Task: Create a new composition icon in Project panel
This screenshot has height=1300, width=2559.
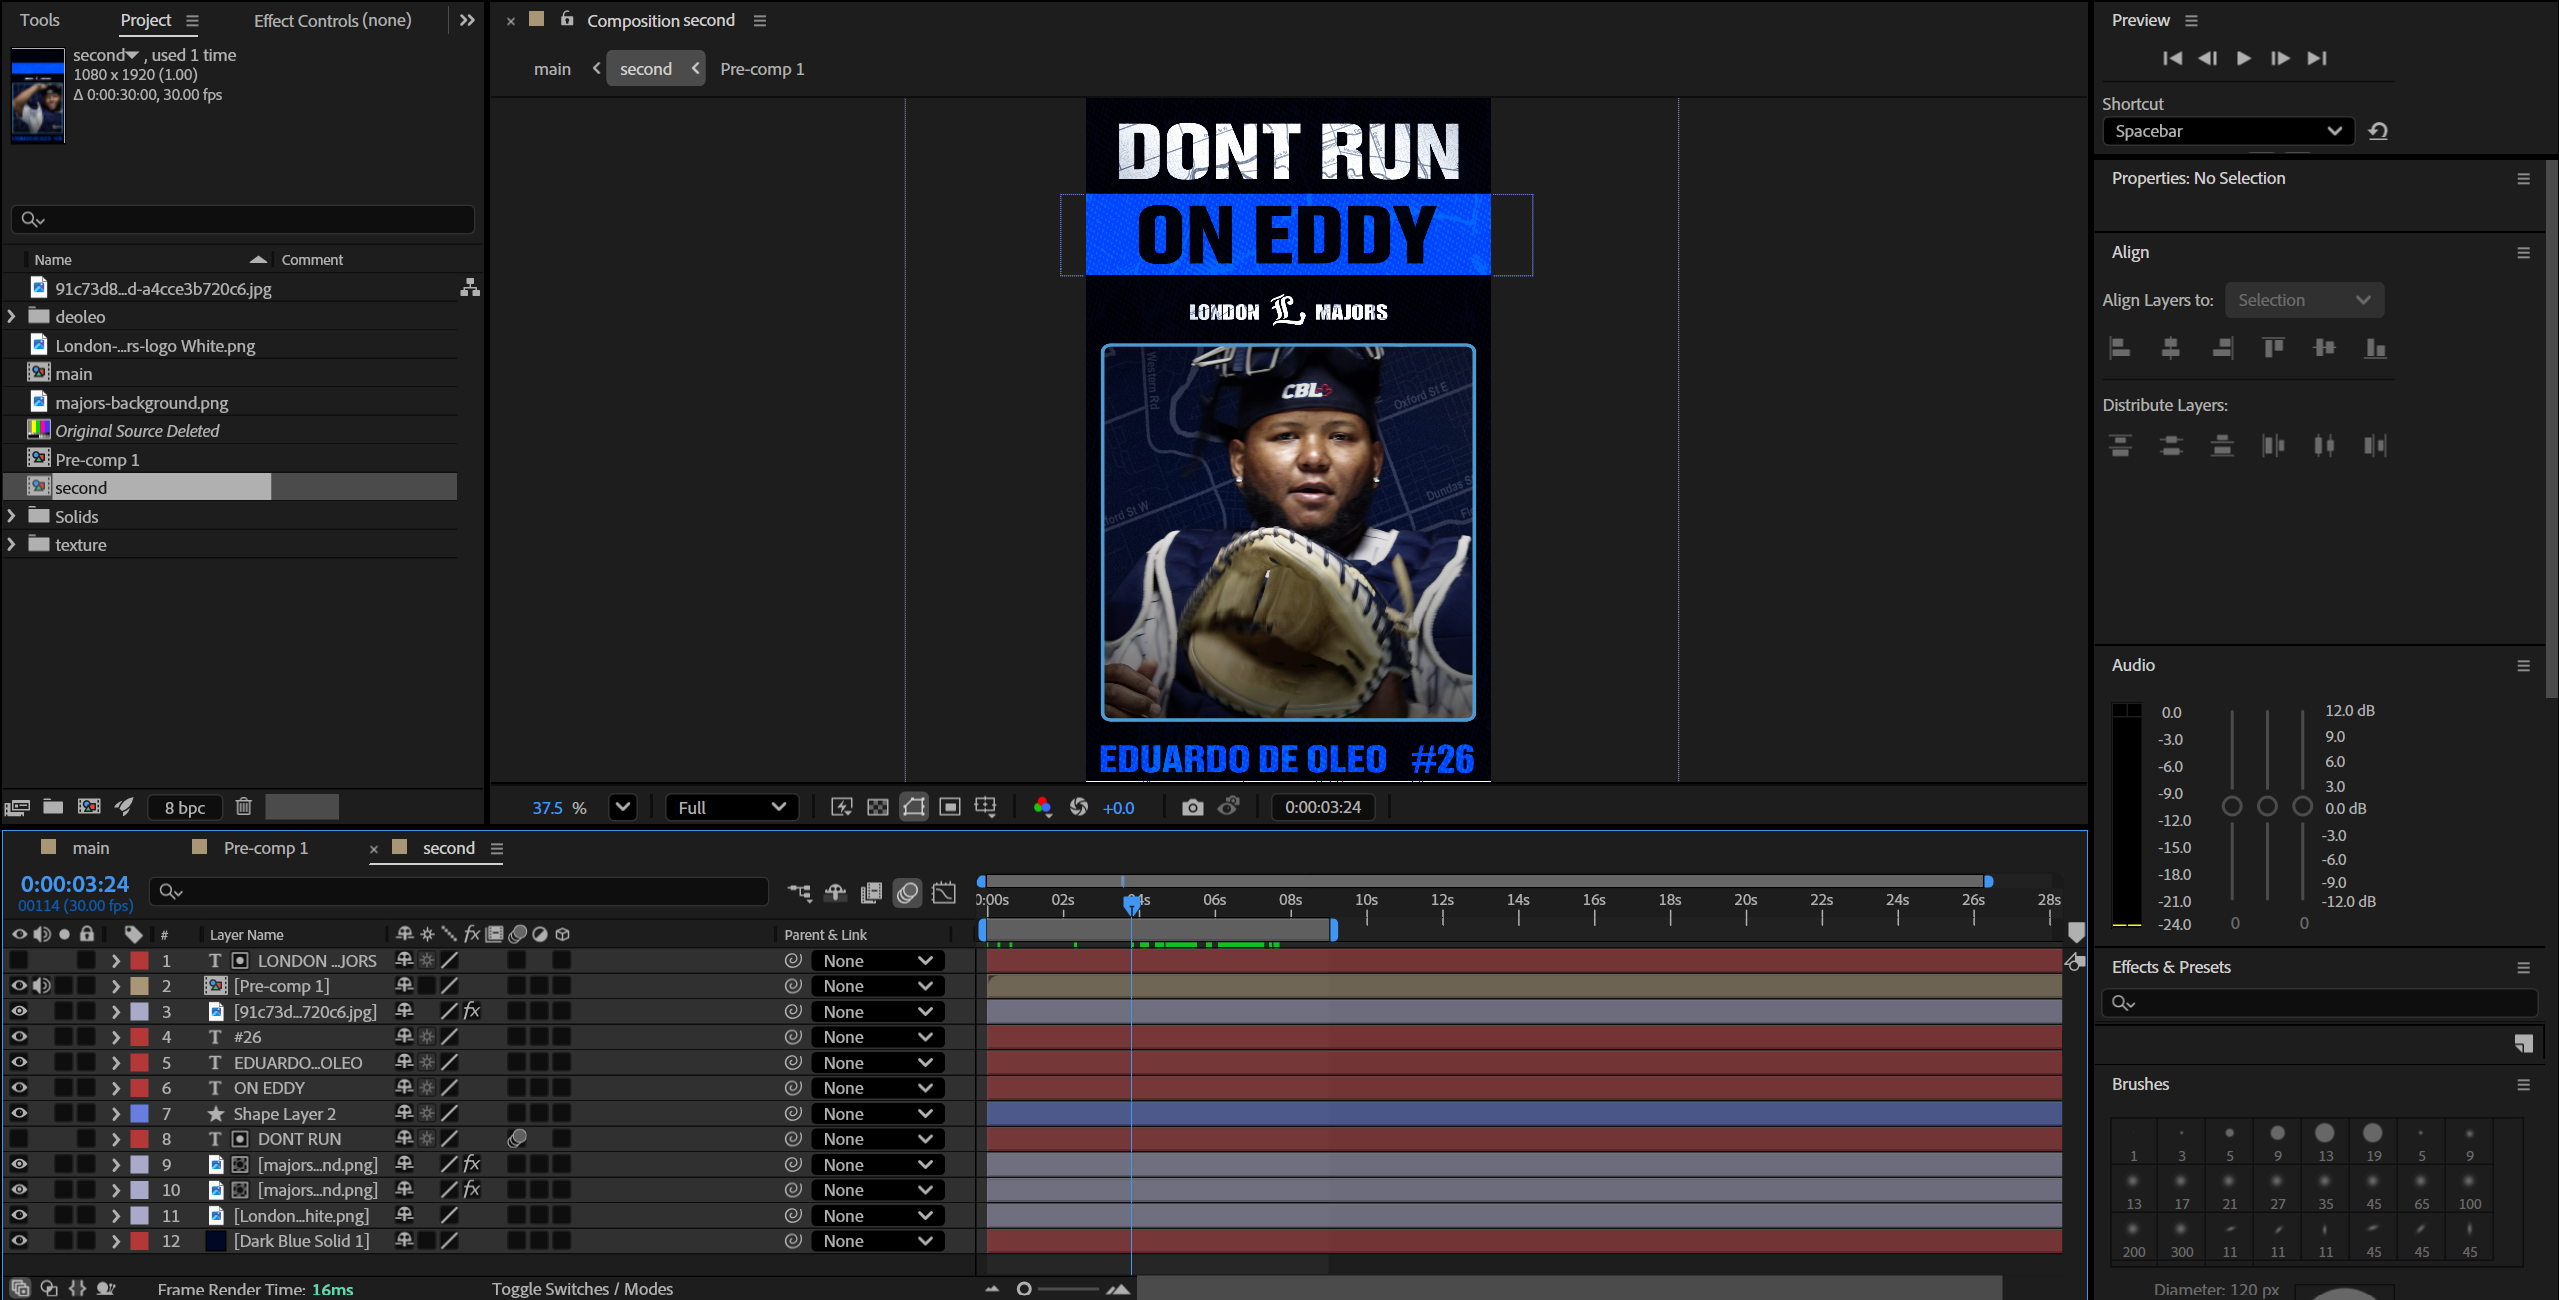Action: [89, 806]
